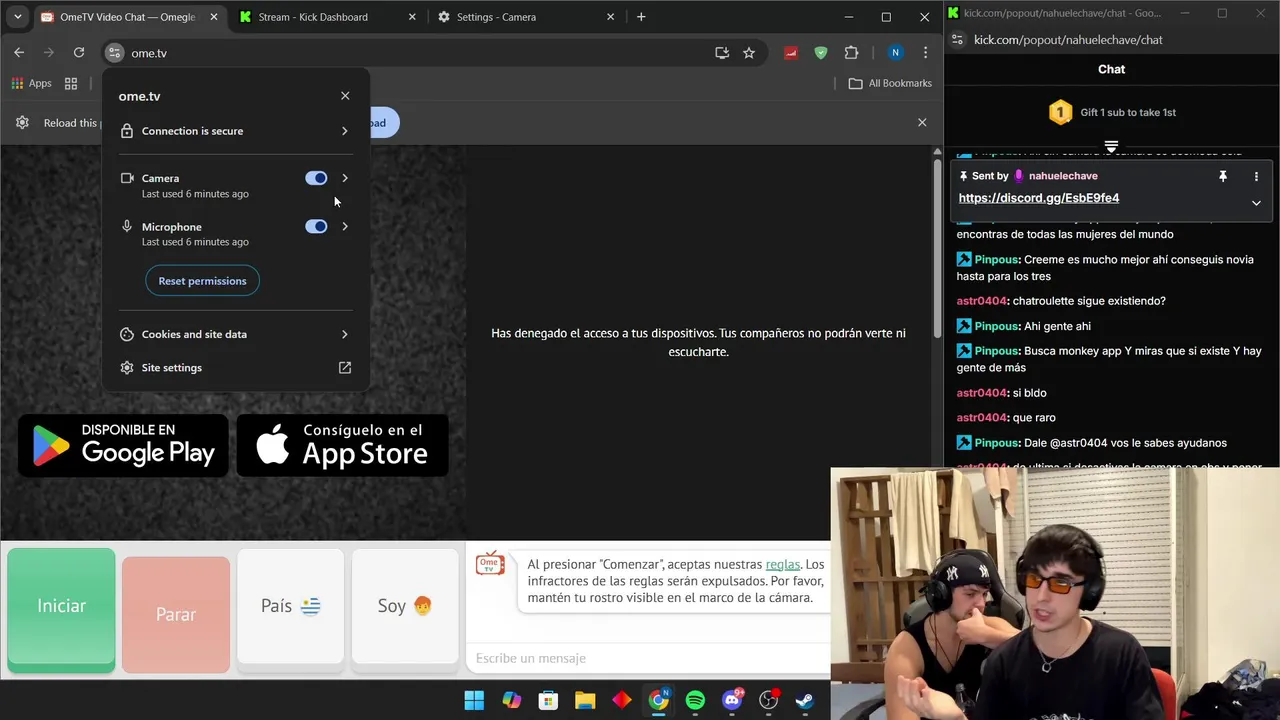Viewport: 1280px width, 720px height.
Task: Open Steam from the taskbar
Action: pos(805,700)
